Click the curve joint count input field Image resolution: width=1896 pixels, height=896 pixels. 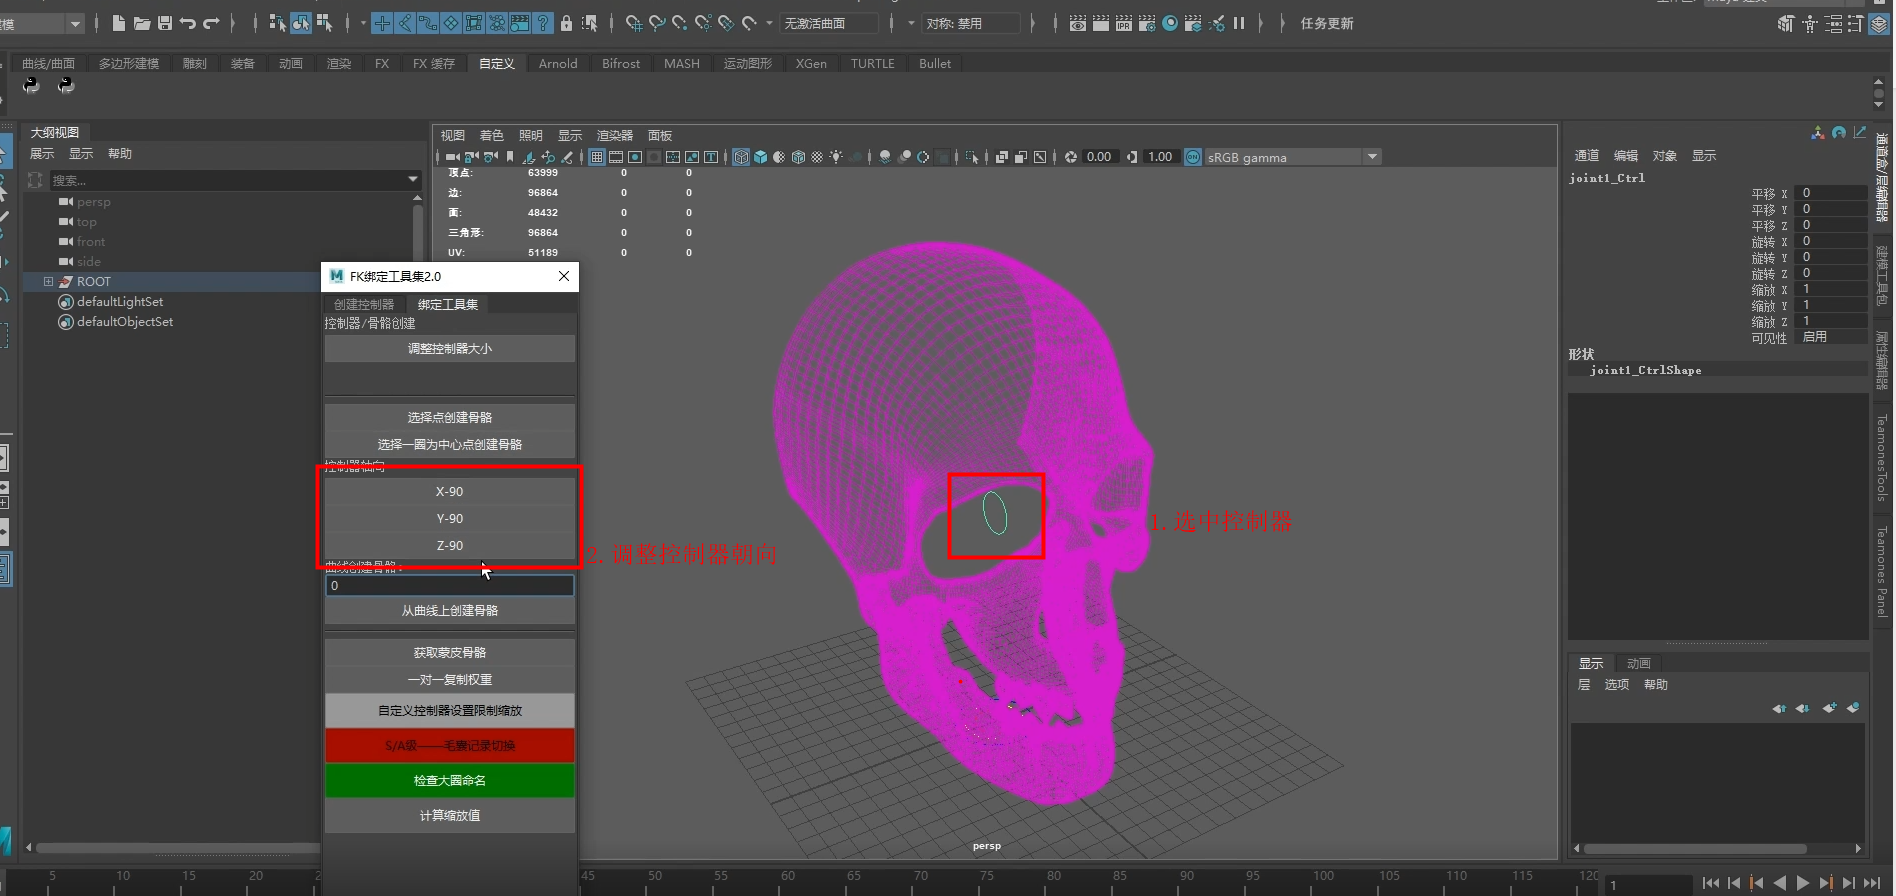[449, 586]
